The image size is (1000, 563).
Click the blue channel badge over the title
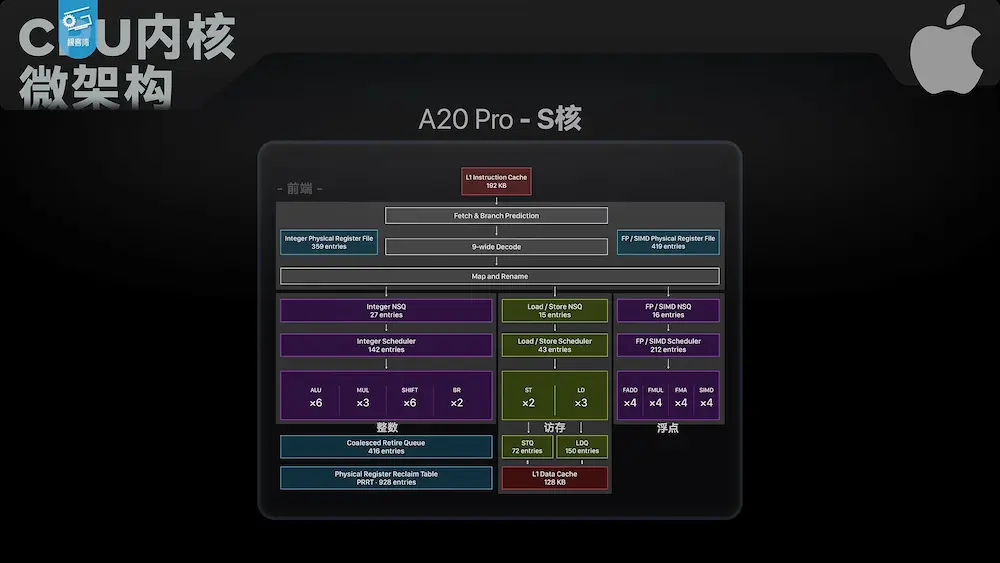[x=78, y=28]
